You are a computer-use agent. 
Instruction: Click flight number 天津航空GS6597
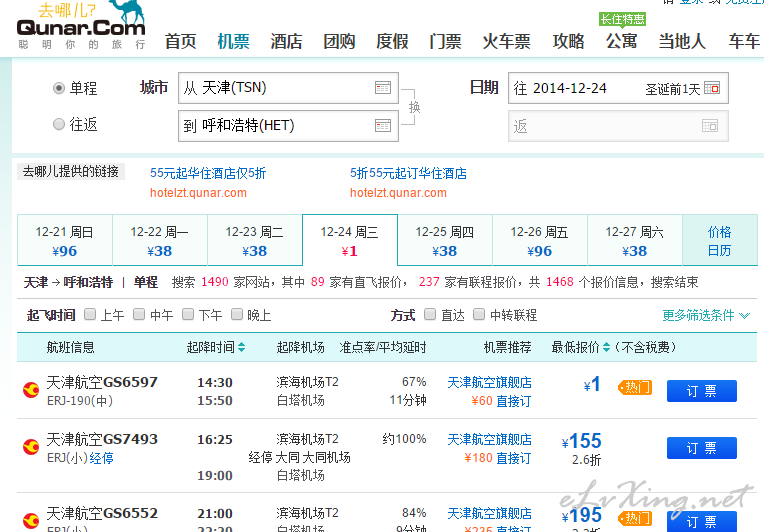click(102, 382)
